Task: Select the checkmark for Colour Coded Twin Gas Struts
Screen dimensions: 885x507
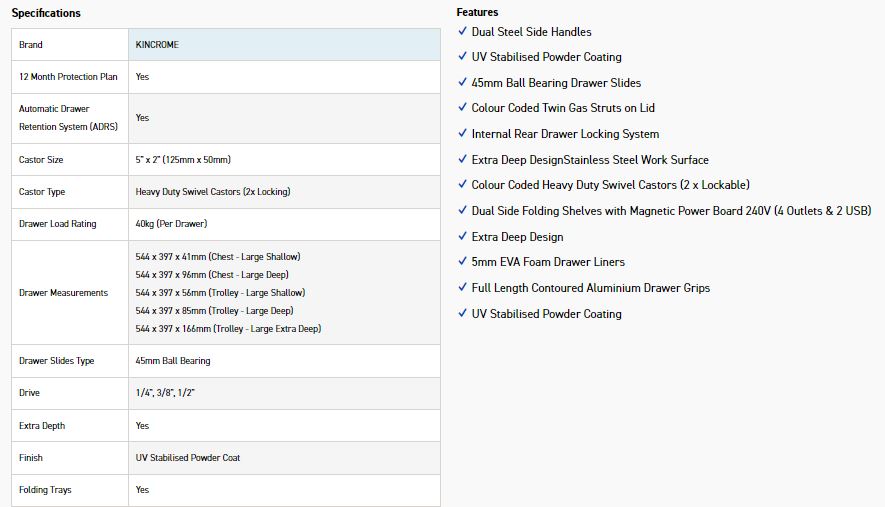Action: pos(462,108)
